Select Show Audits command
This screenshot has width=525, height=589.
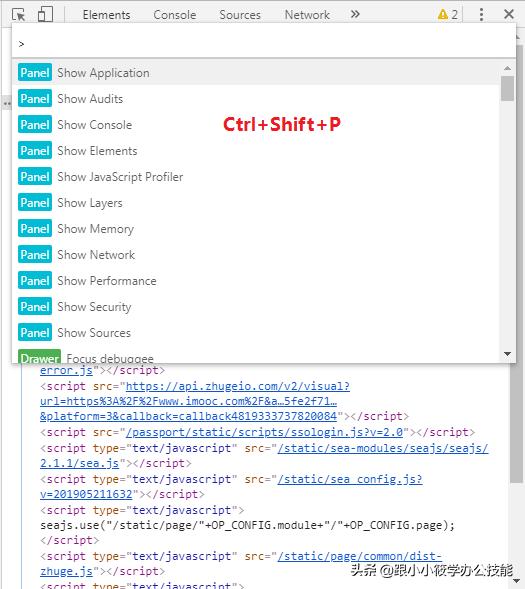255,99
